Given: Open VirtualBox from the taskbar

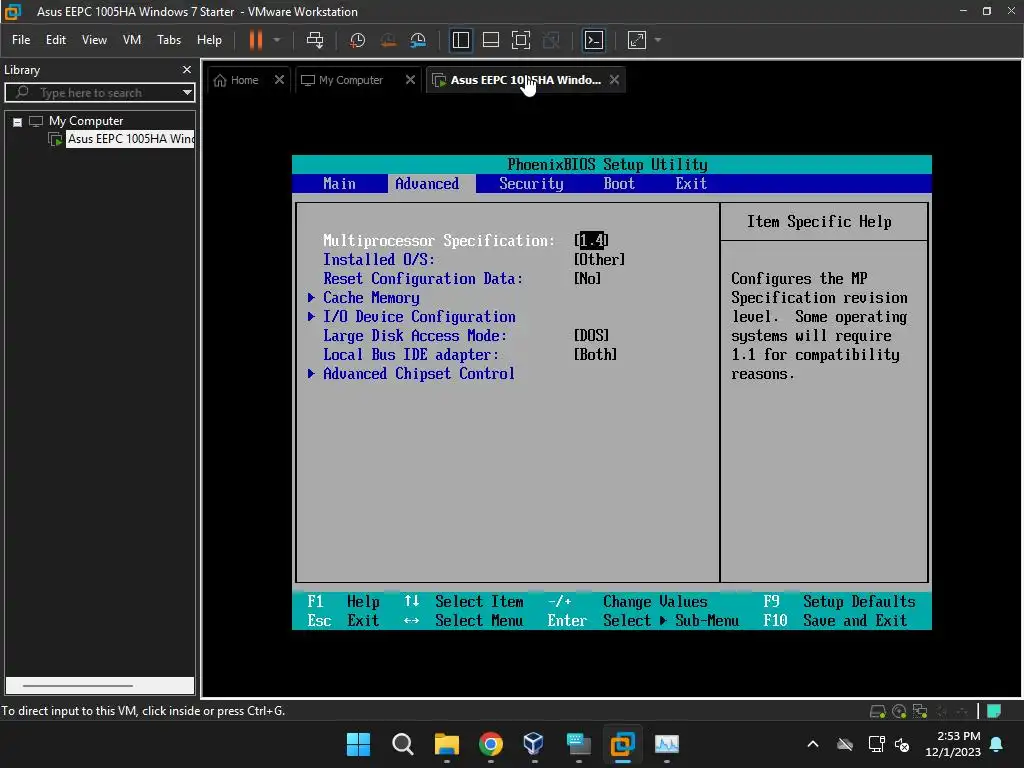Looking at the screenshot, I should tap(534, 744).
